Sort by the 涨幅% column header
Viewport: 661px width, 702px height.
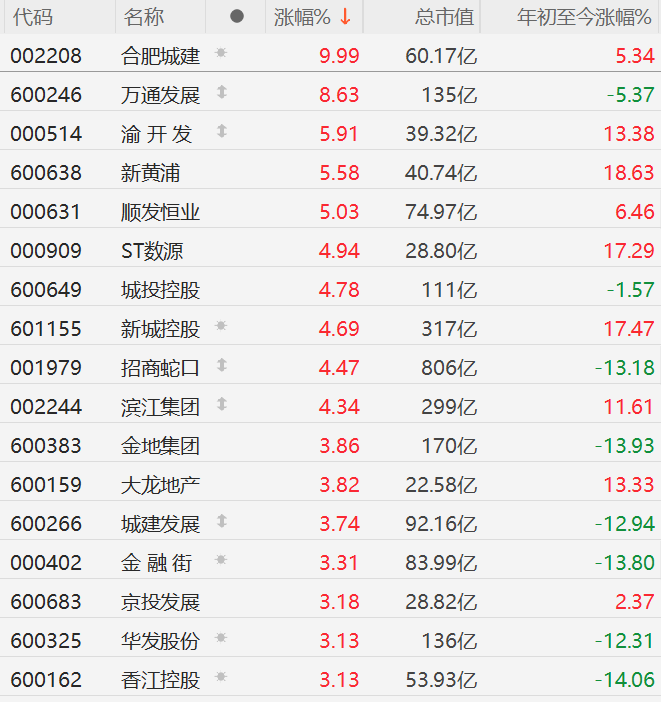coord(302,17)
